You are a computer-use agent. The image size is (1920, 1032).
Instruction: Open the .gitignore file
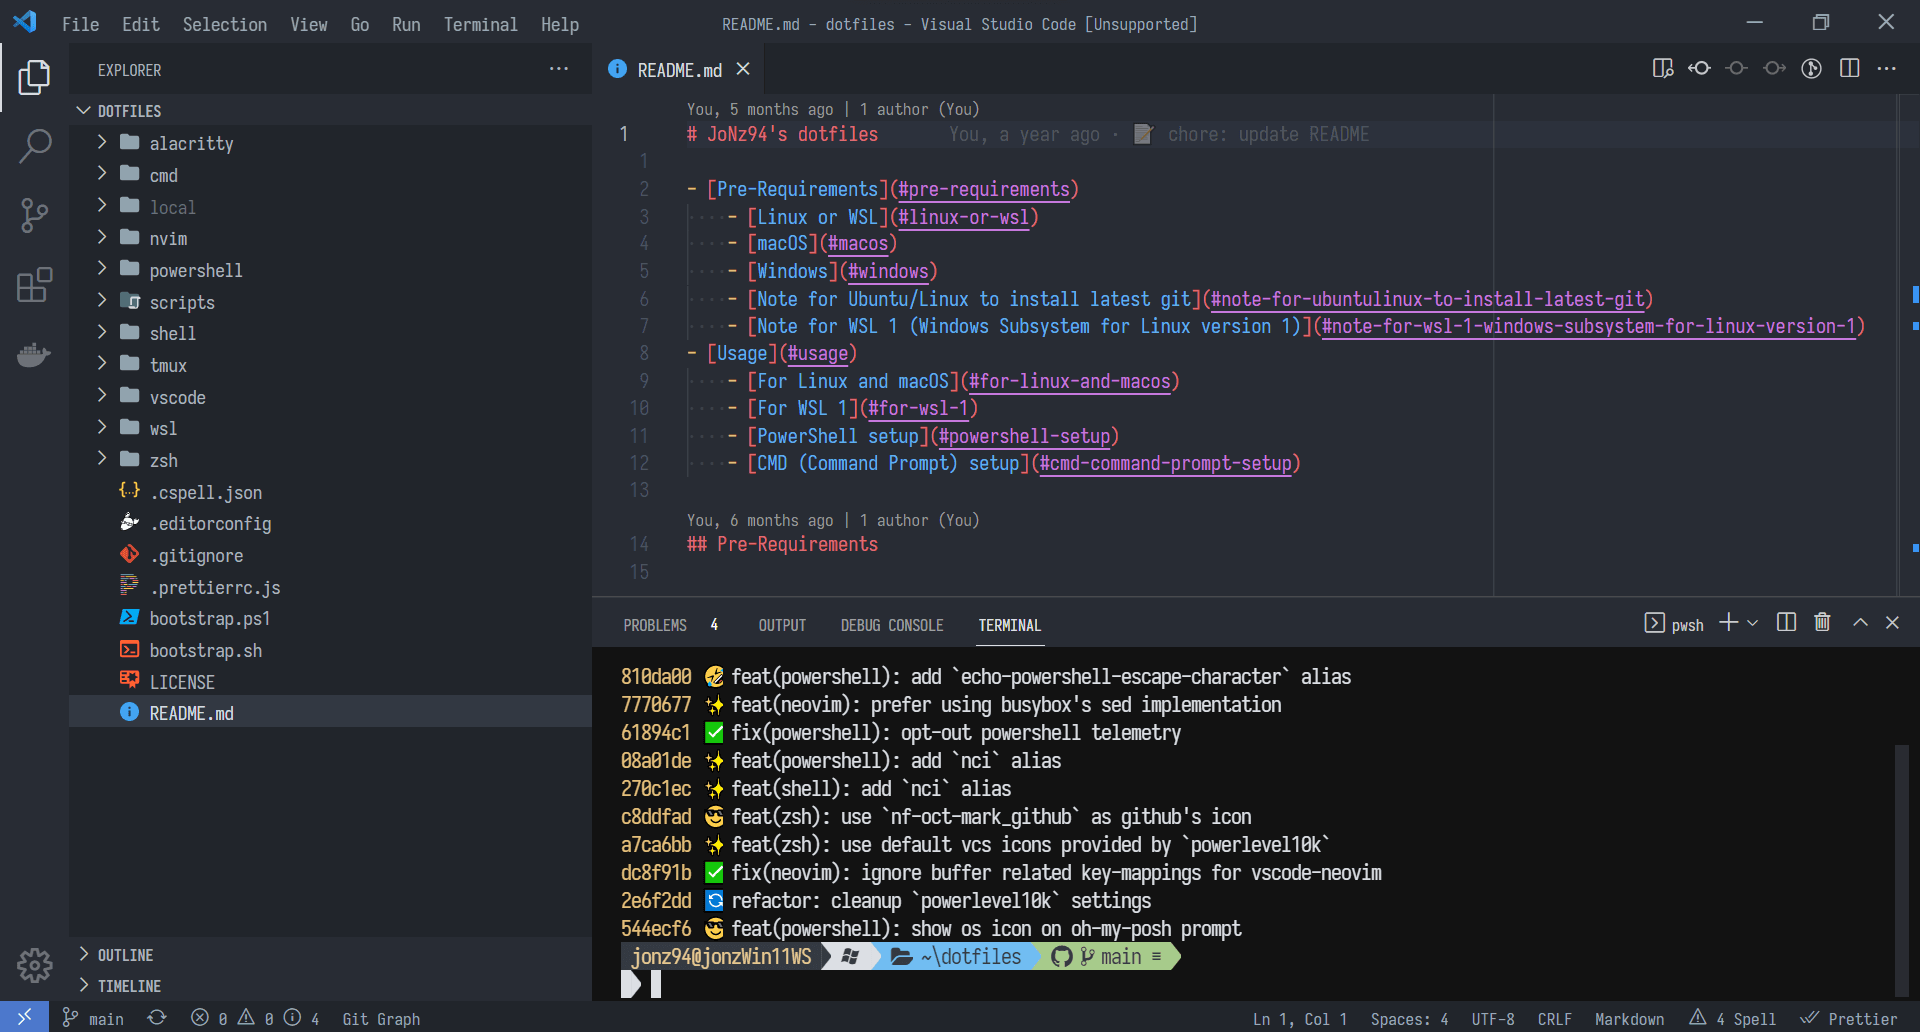click(330, 555)
